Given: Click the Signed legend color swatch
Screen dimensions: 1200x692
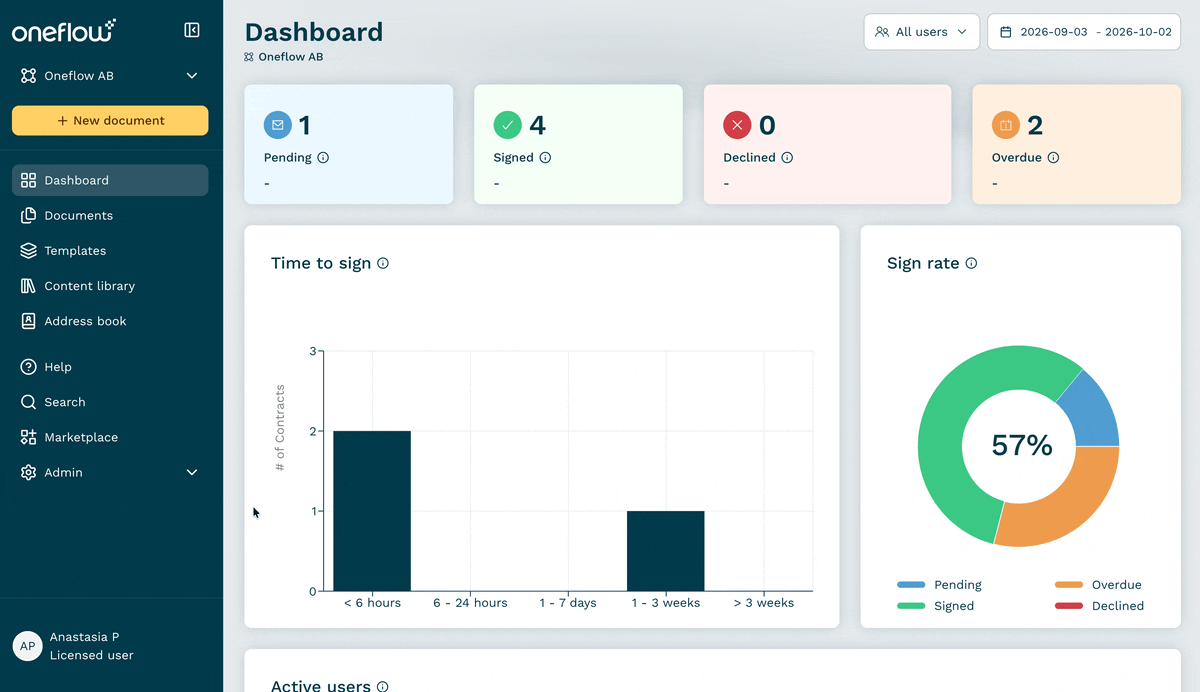Looking at the screenshot, I should point(911,606).
